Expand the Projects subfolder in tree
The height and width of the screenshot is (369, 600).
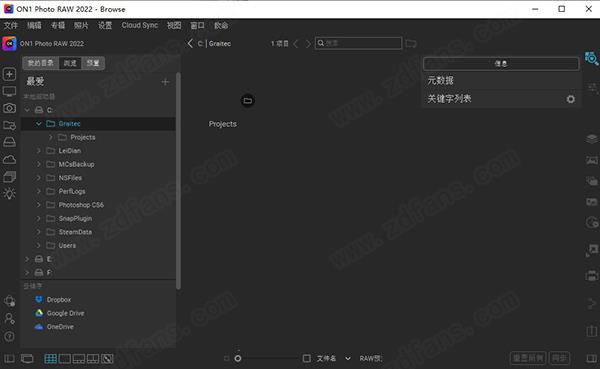click(x=51, y=137)
